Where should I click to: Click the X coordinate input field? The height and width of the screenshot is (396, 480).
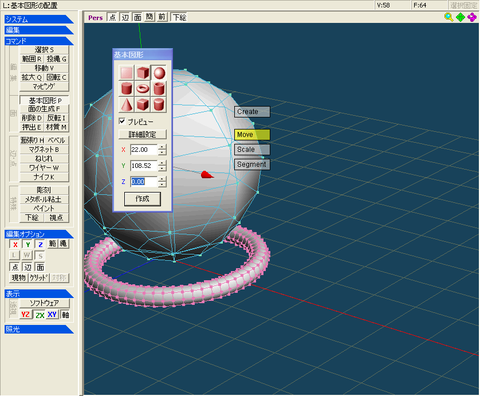coord(144,150)
